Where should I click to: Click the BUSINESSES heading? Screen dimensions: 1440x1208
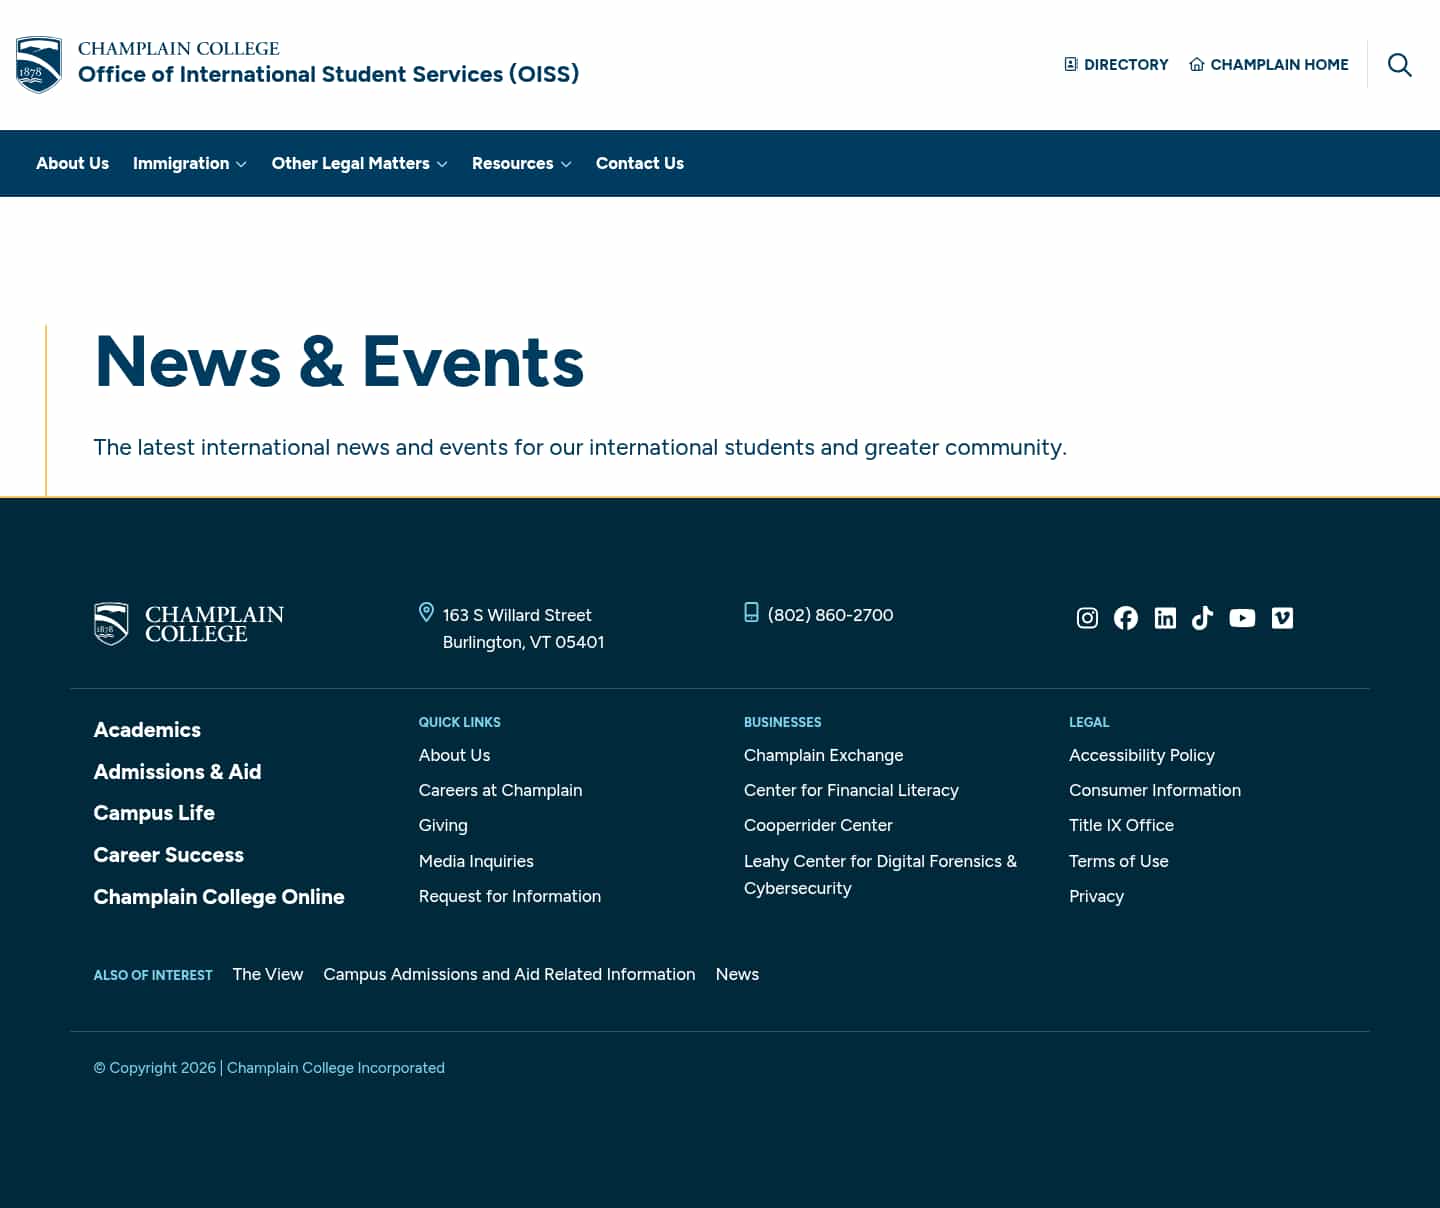click(x=783, y=722)
